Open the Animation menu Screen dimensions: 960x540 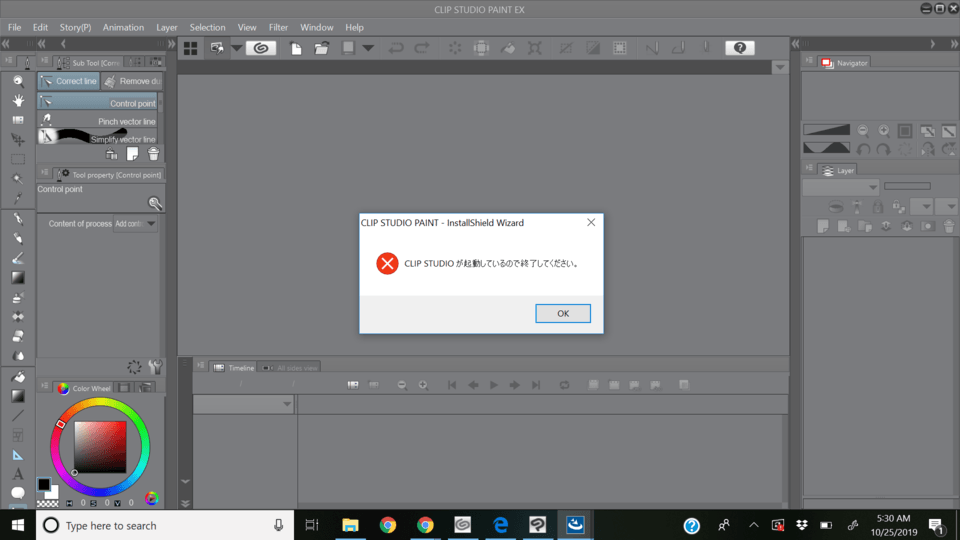pyautogui.click(x=123, y=28)
